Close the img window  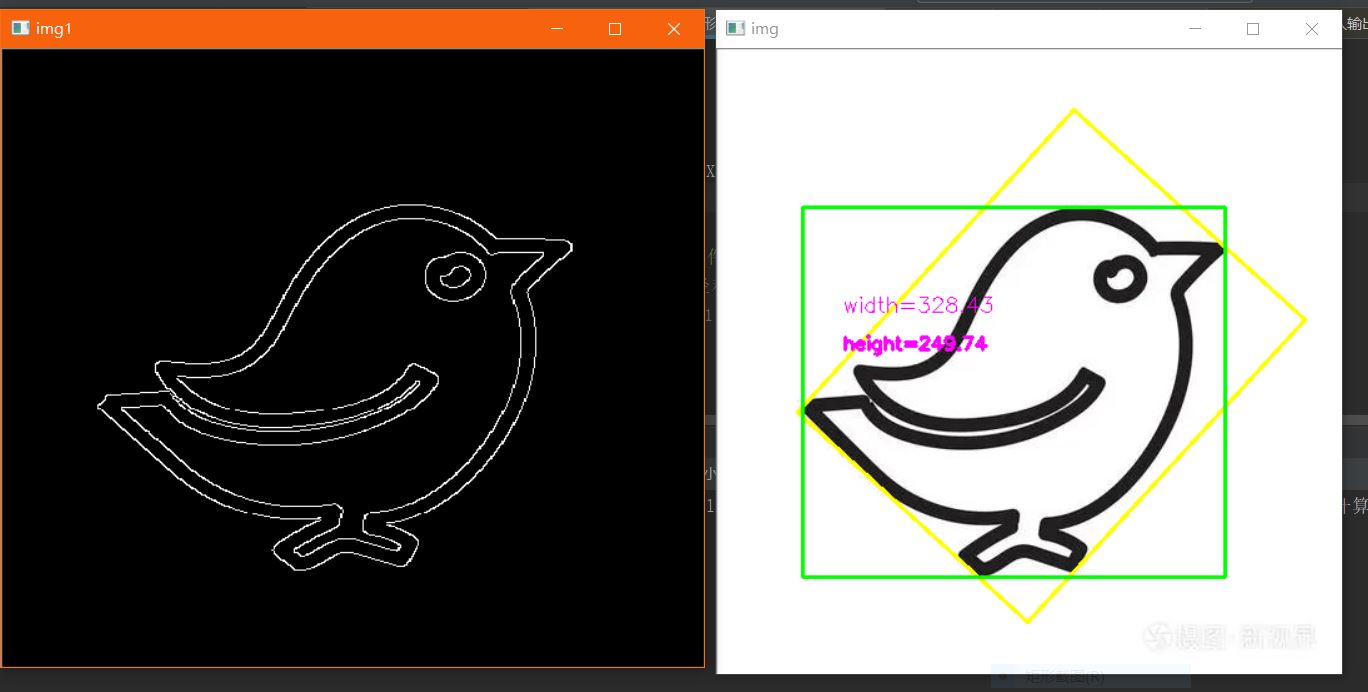[1312, 29]
